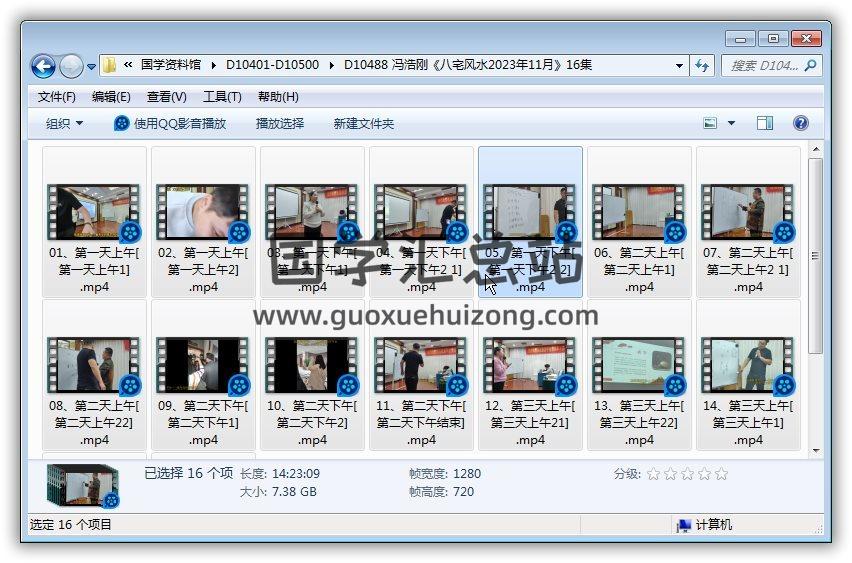This screenshot has height=563, width=852.
Task: Select video 03、第一天下午1 thumbnail
Action: click(x=312, y=212)
